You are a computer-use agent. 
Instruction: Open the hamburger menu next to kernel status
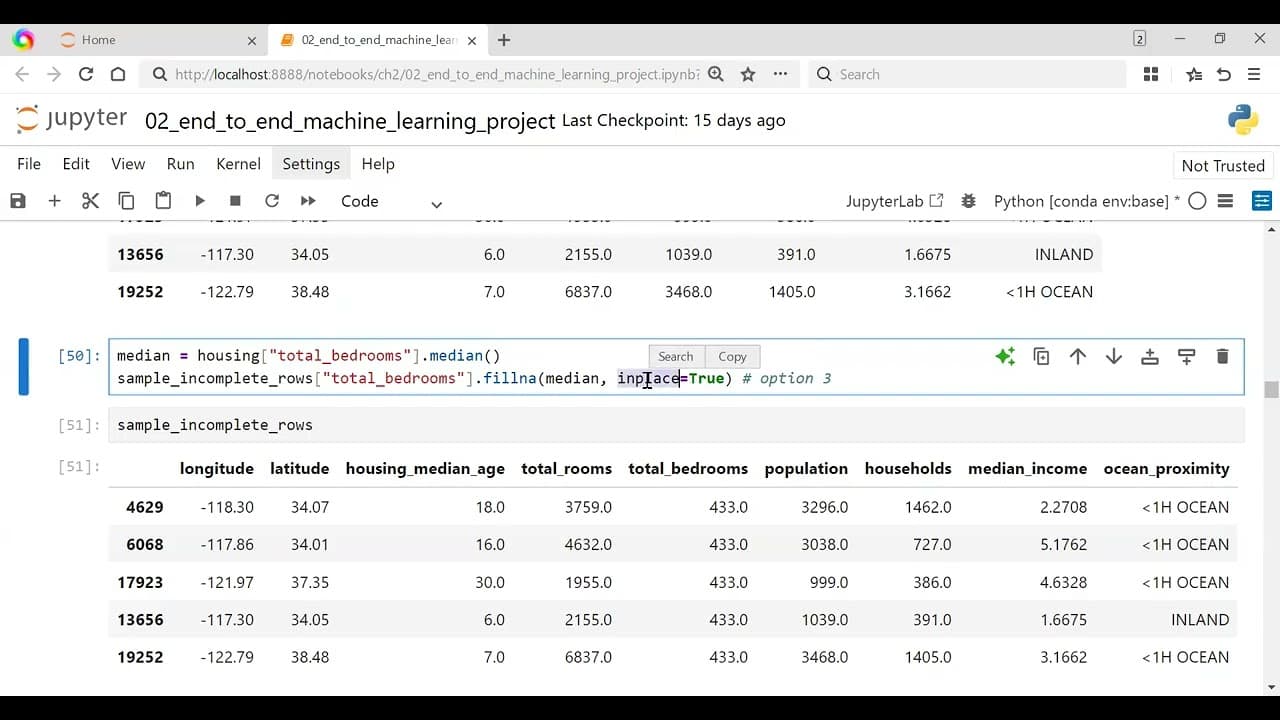(1226, 201)
